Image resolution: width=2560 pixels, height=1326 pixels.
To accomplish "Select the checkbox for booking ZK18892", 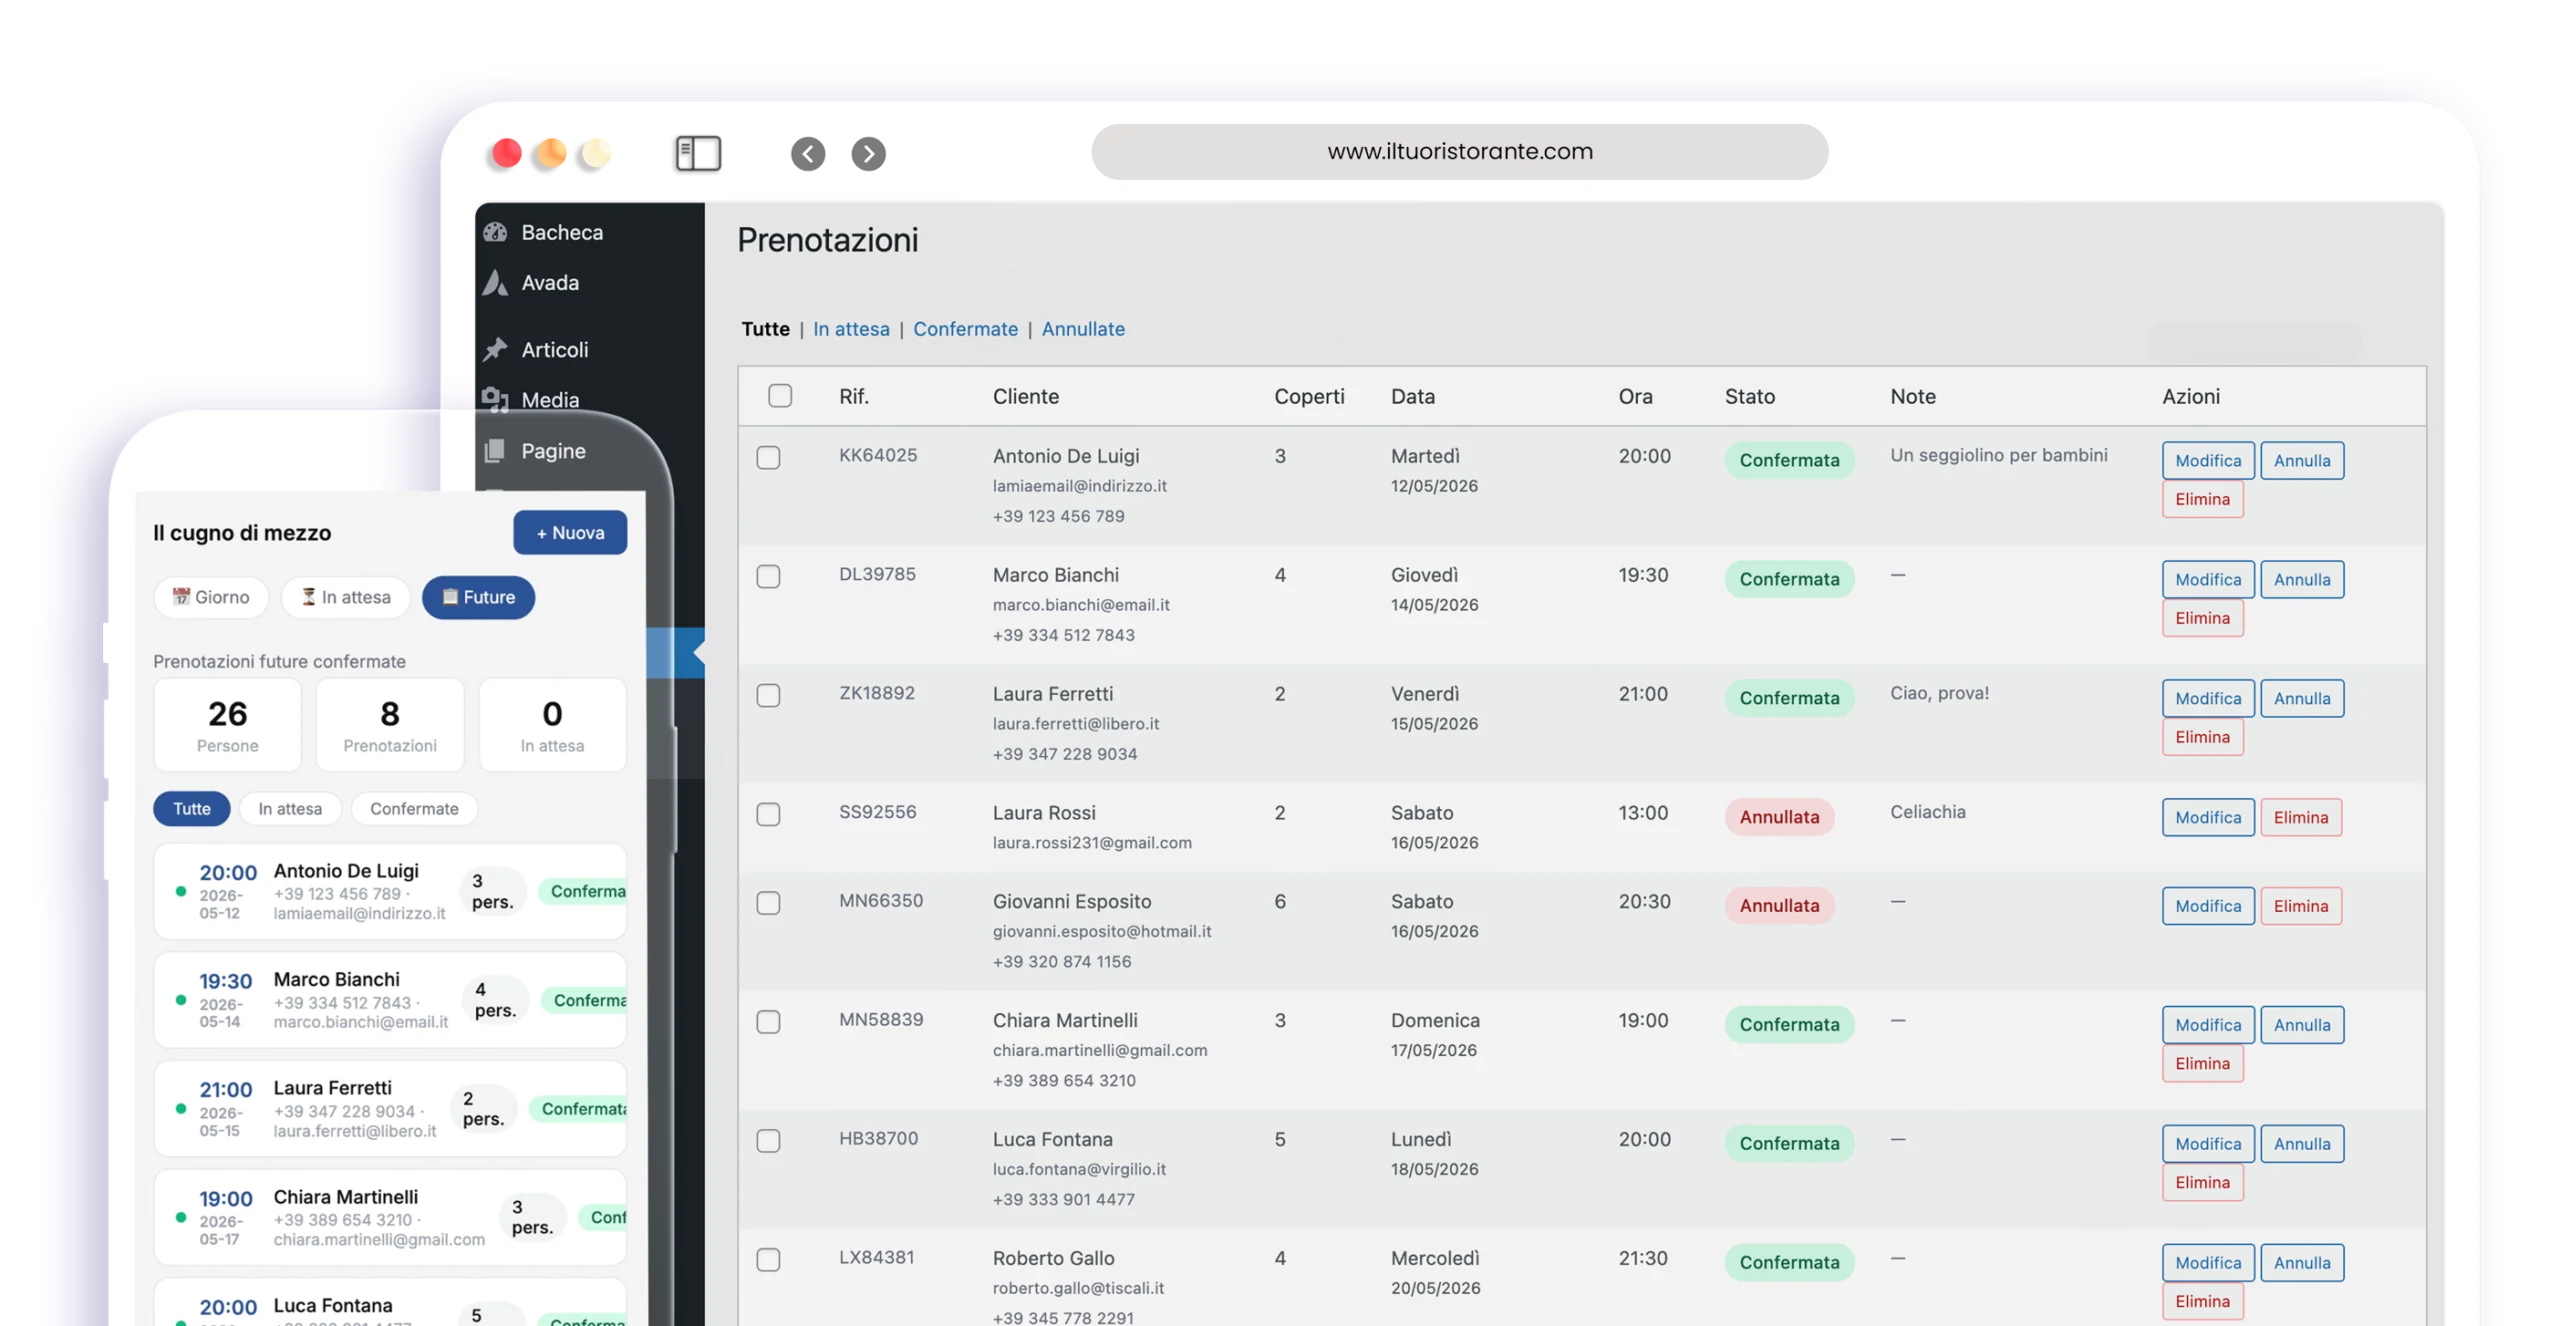I will click(768, 695).
